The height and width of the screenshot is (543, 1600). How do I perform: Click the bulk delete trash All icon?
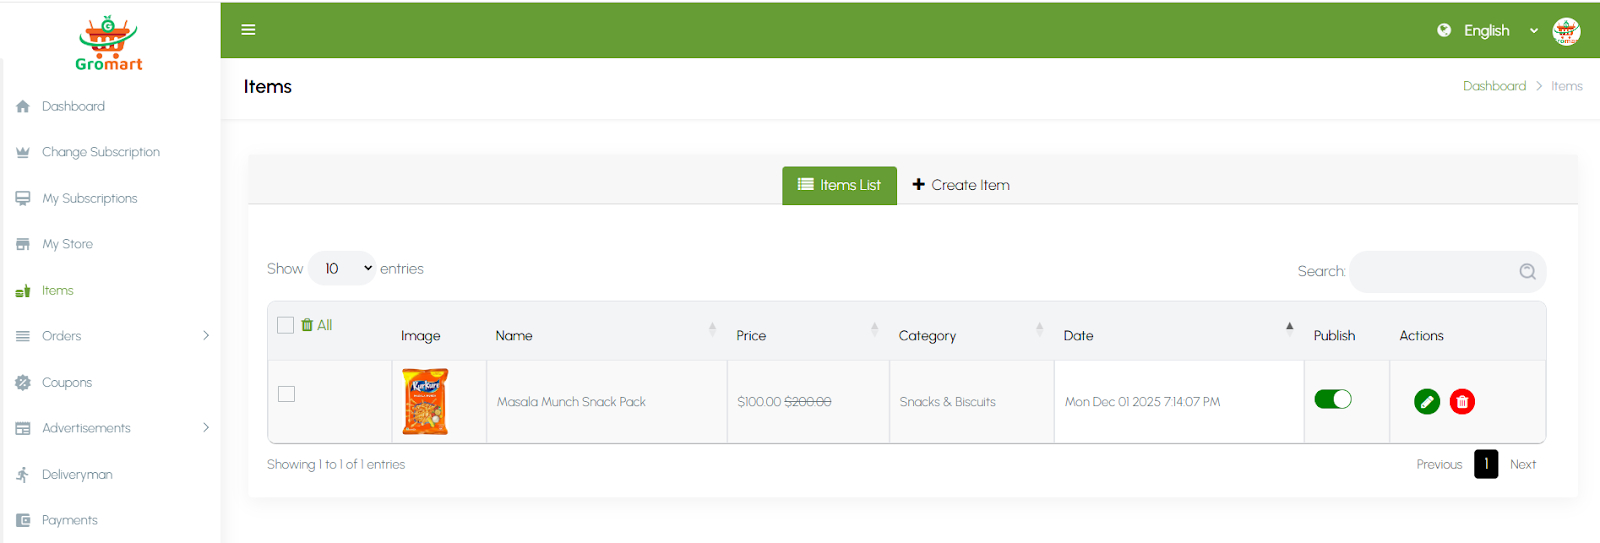click(308, 325)
